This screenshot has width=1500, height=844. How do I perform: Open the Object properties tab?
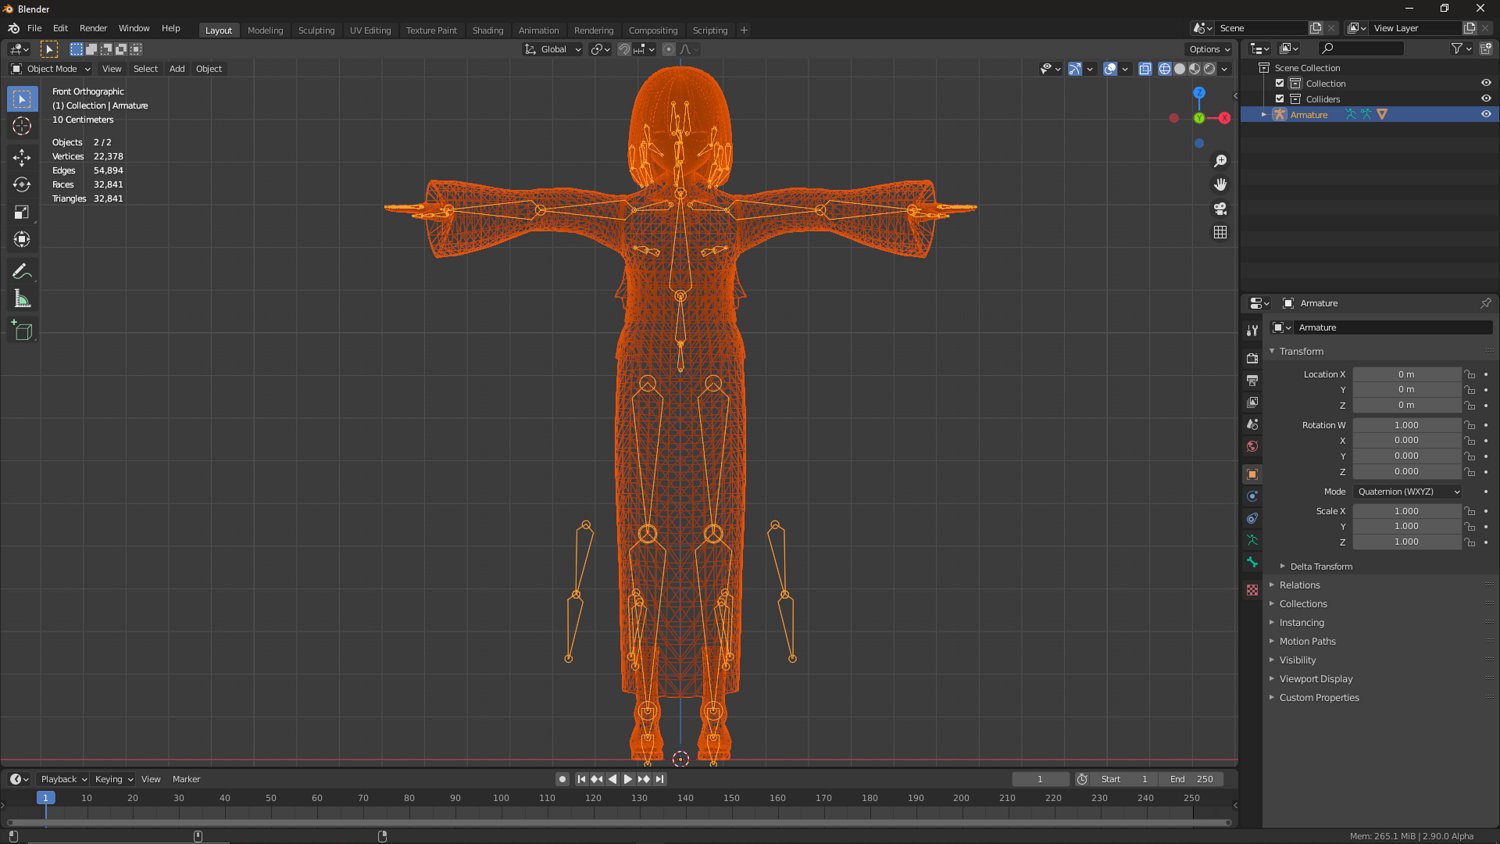(1252, 474)
